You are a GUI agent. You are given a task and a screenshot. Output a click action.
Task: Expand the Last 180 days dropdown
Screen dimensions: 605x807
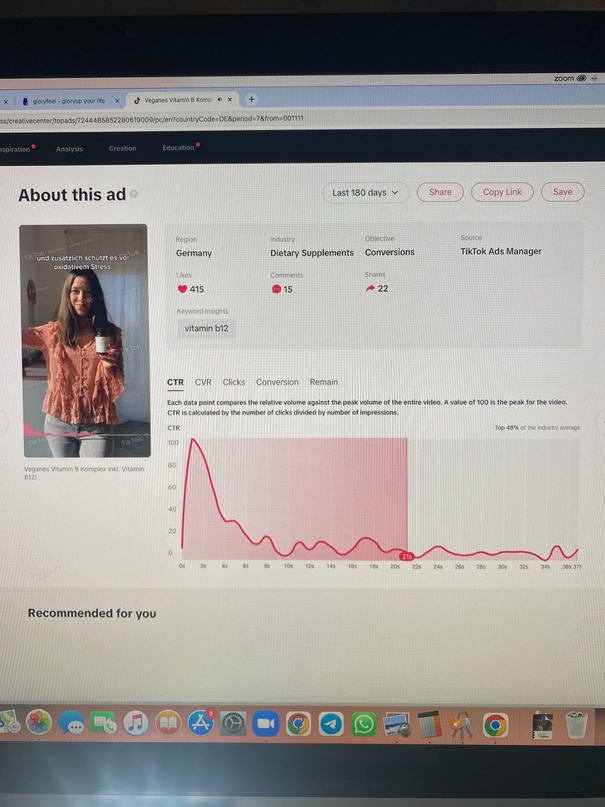365,192
